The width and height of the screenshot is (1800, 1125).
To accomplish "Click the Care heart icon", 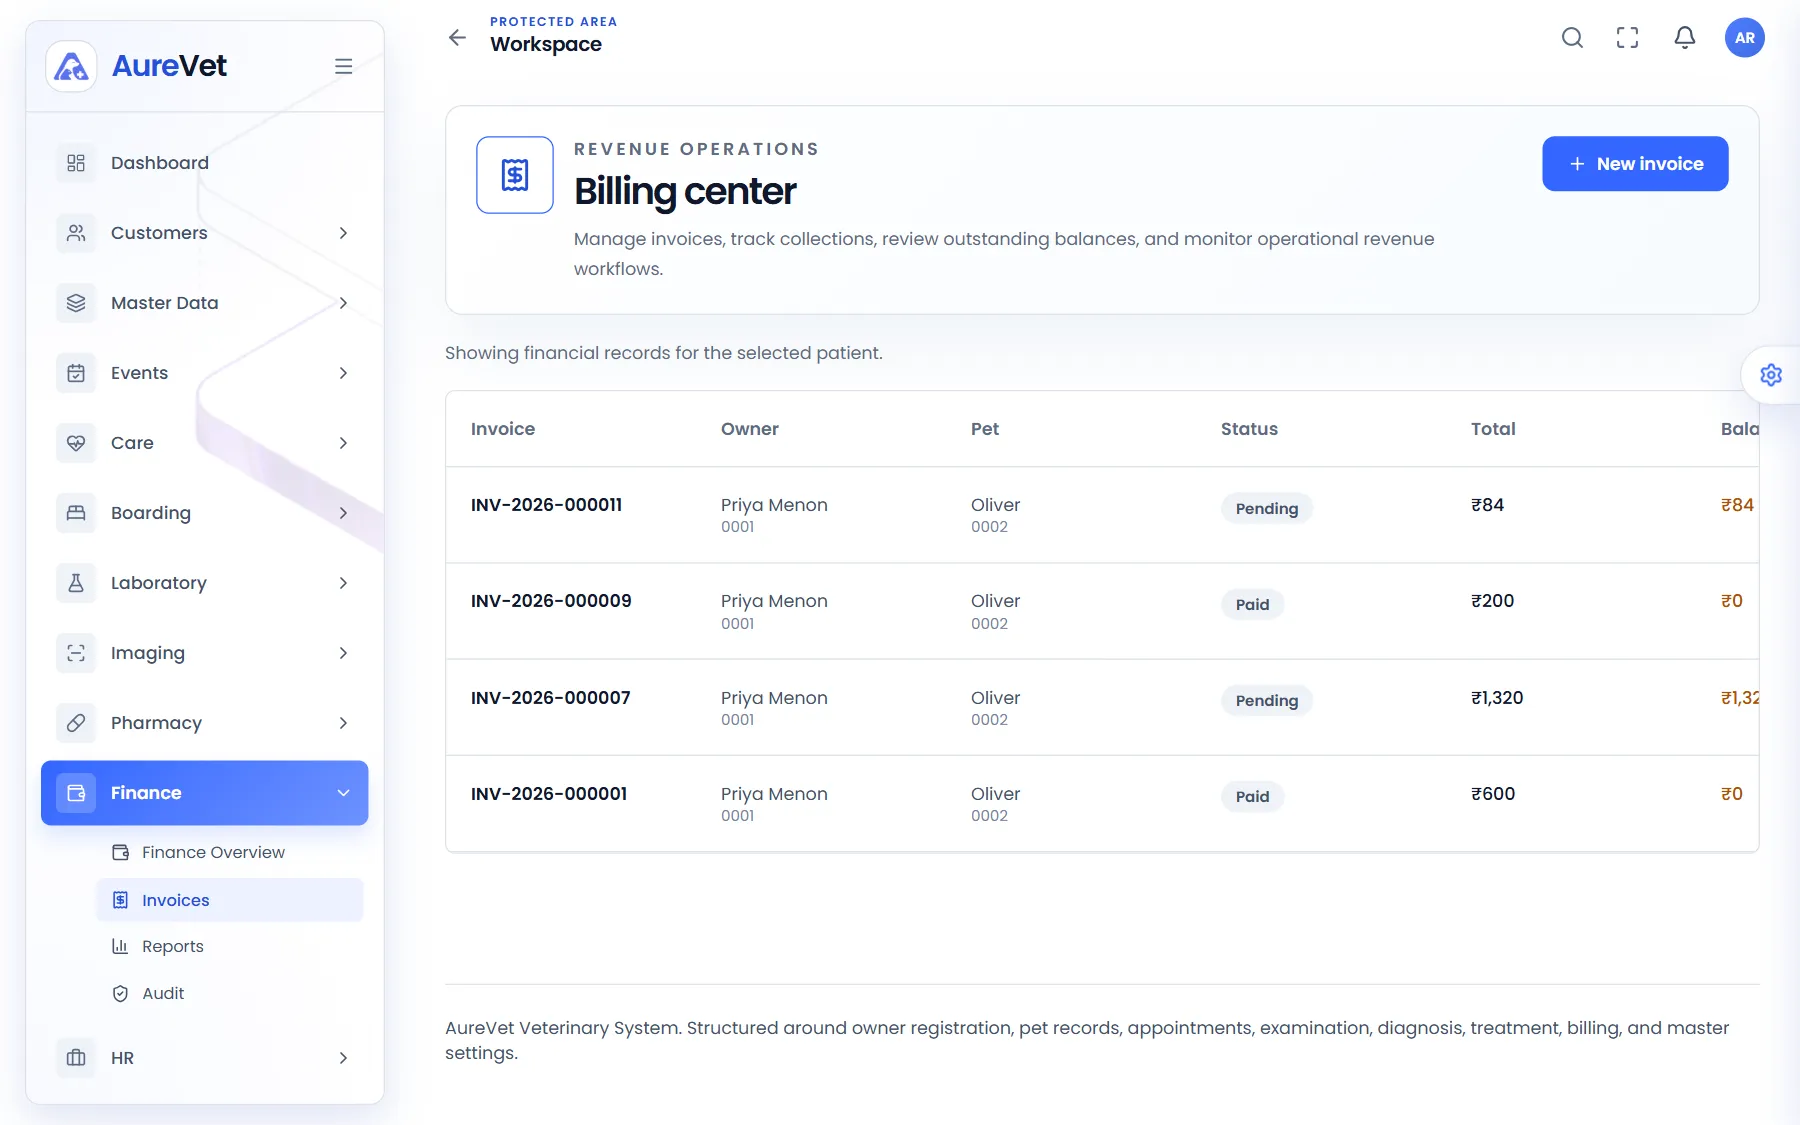I will click(x=76, y=443).
